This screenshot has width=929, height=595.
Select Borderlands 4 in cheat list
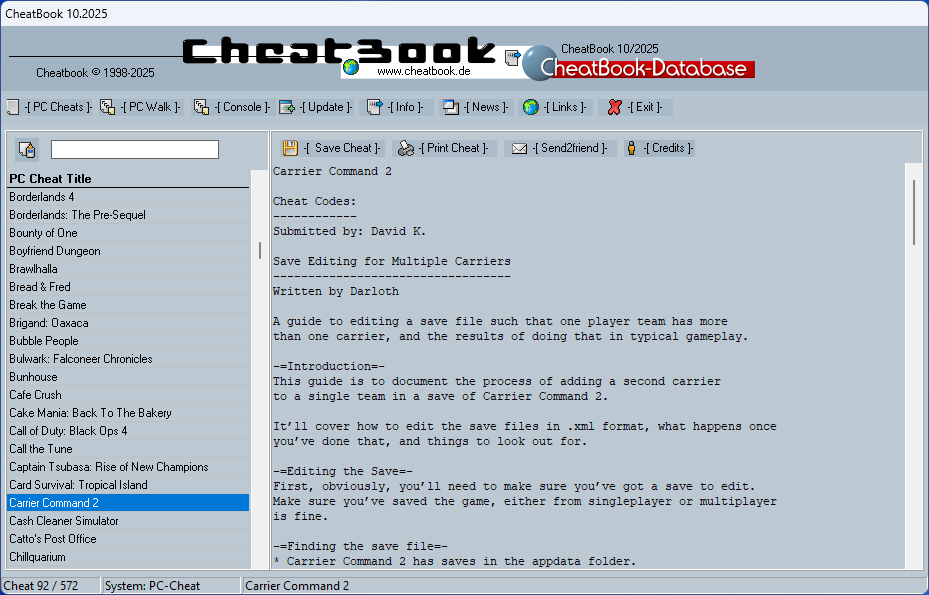(42, 197)
